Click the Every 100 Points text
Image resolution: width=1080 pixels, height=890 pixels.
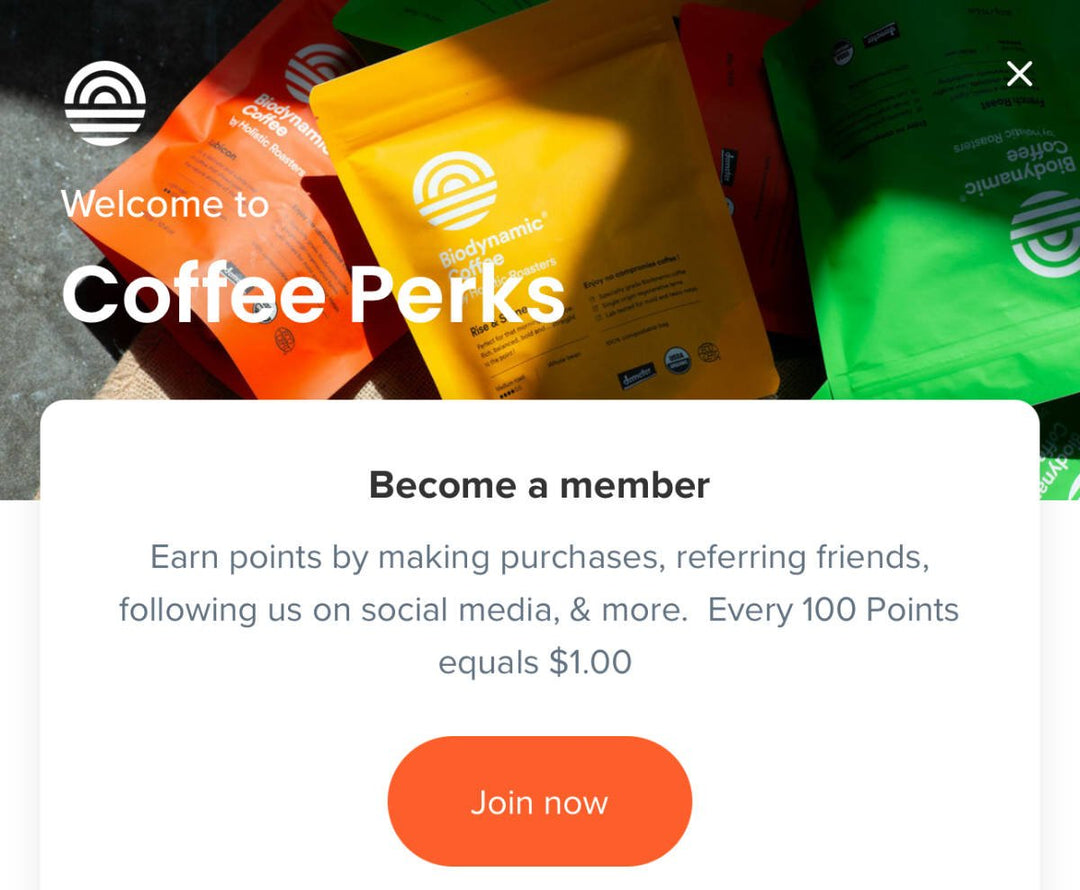pos(833,610)
